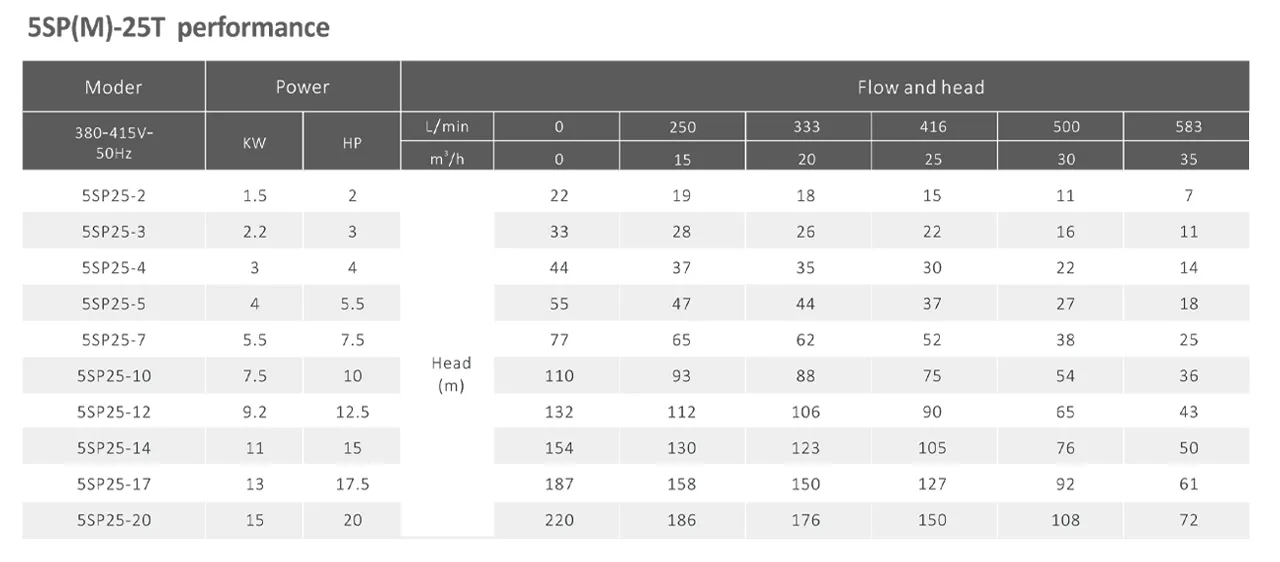Select the "Moder" column header
The image size is (1280, 562).
click(x=113, y=87)
